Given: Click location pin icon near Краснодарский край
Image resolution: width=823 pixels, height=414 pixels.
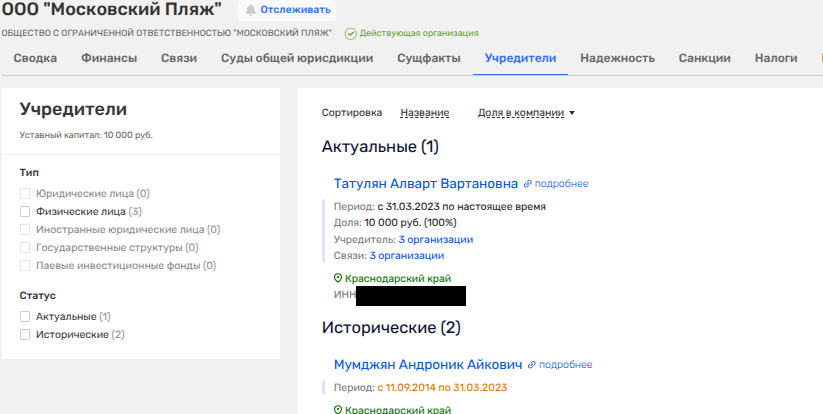Looking at the screenshot, I should point(337,278).
